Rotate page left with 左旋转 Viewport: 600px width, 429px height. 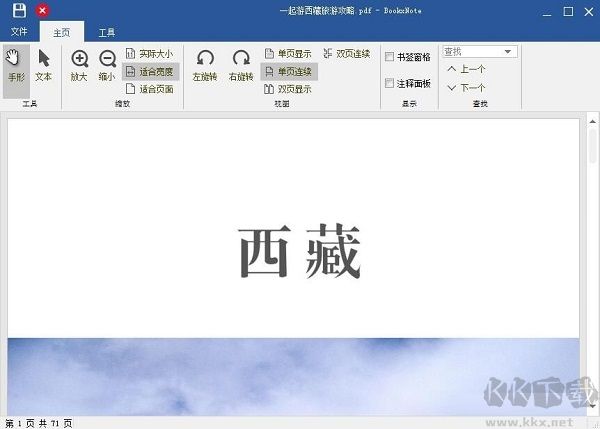(x=205, y=66)
